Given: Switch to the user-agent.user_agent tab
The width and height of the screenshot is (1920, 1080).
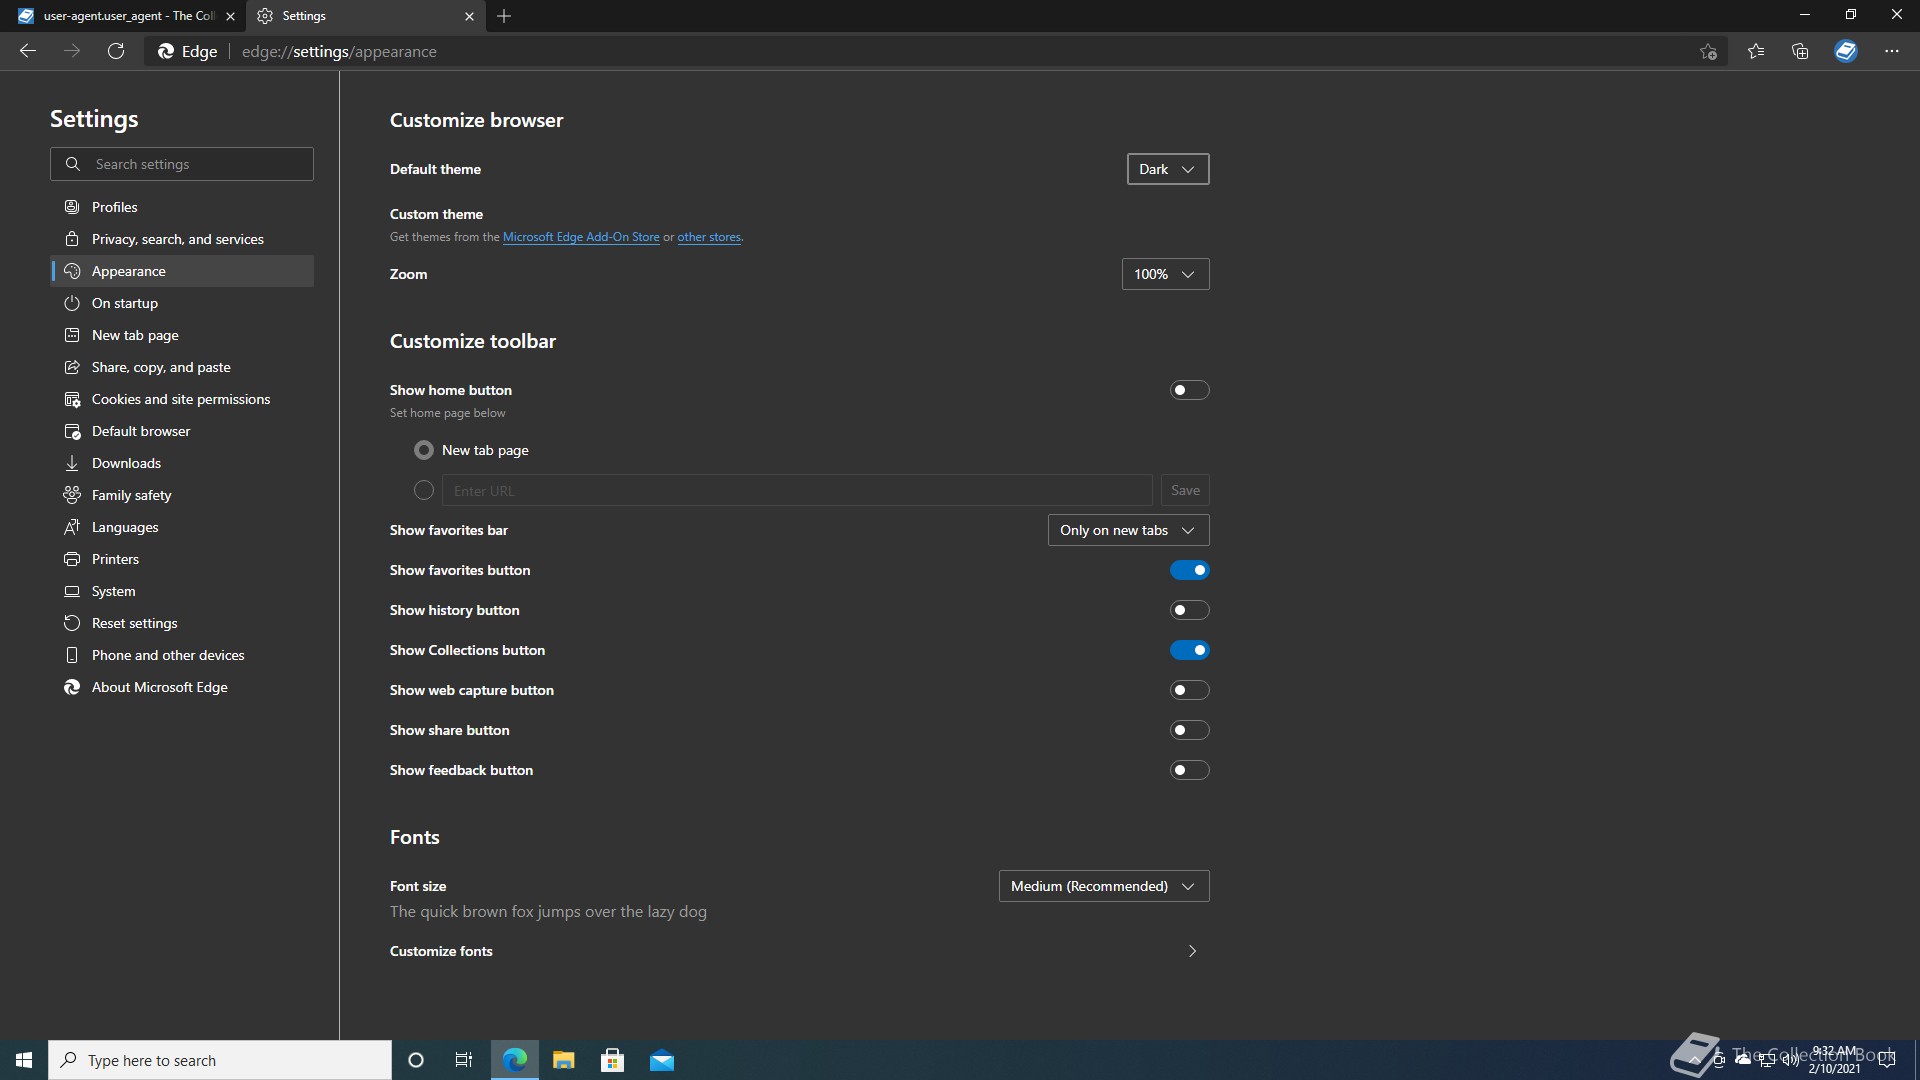Looking at the screenshot, I should [120, 16].
